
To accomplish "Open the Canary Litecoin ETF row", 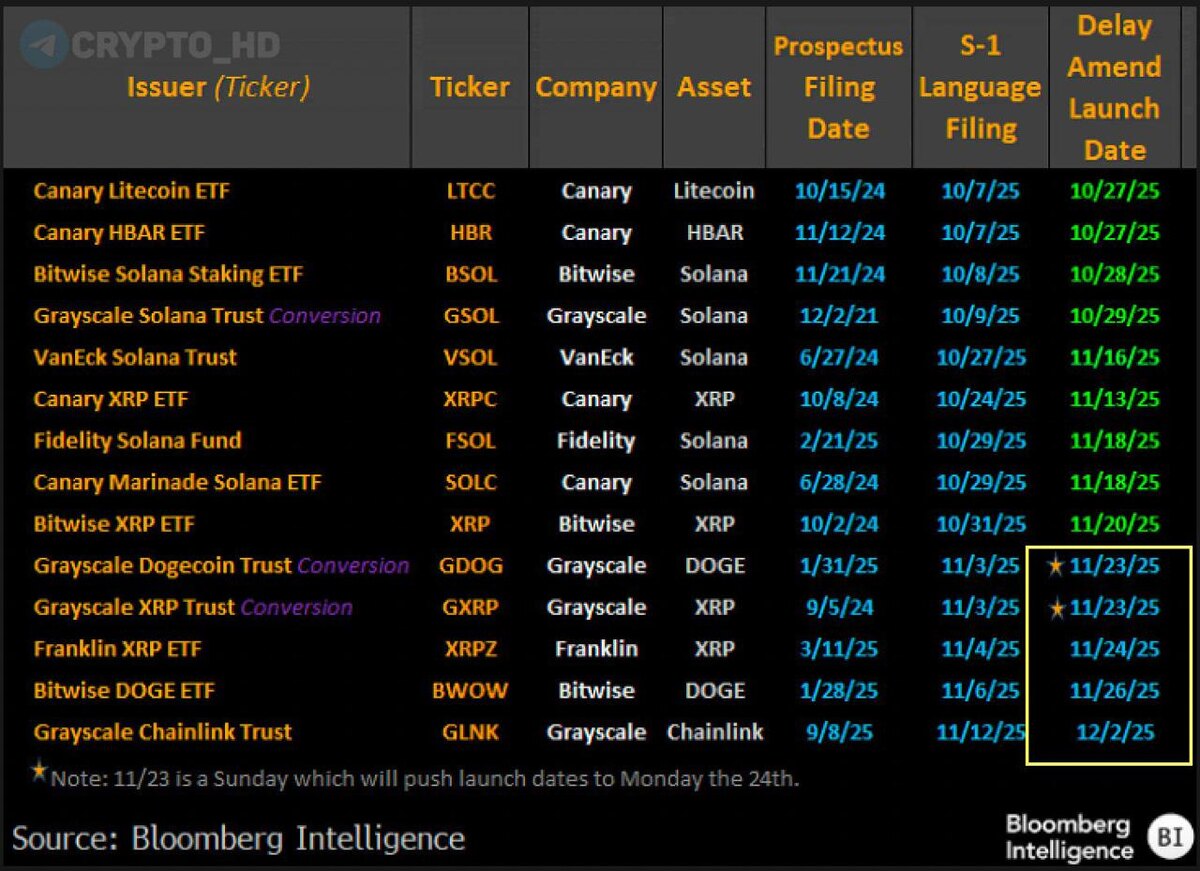I will point(131,191).
